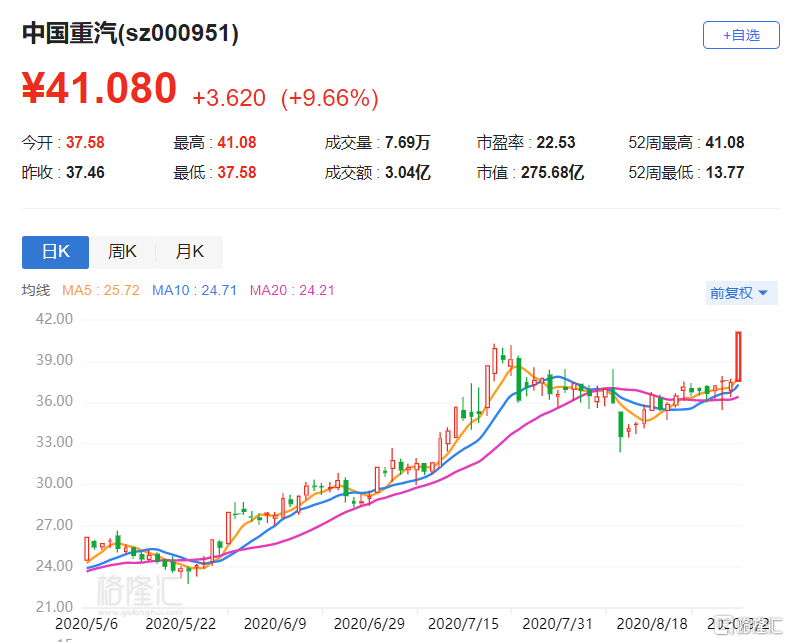
Task: Click the 2020/6/29 date axis label
Action: (369, 624)
